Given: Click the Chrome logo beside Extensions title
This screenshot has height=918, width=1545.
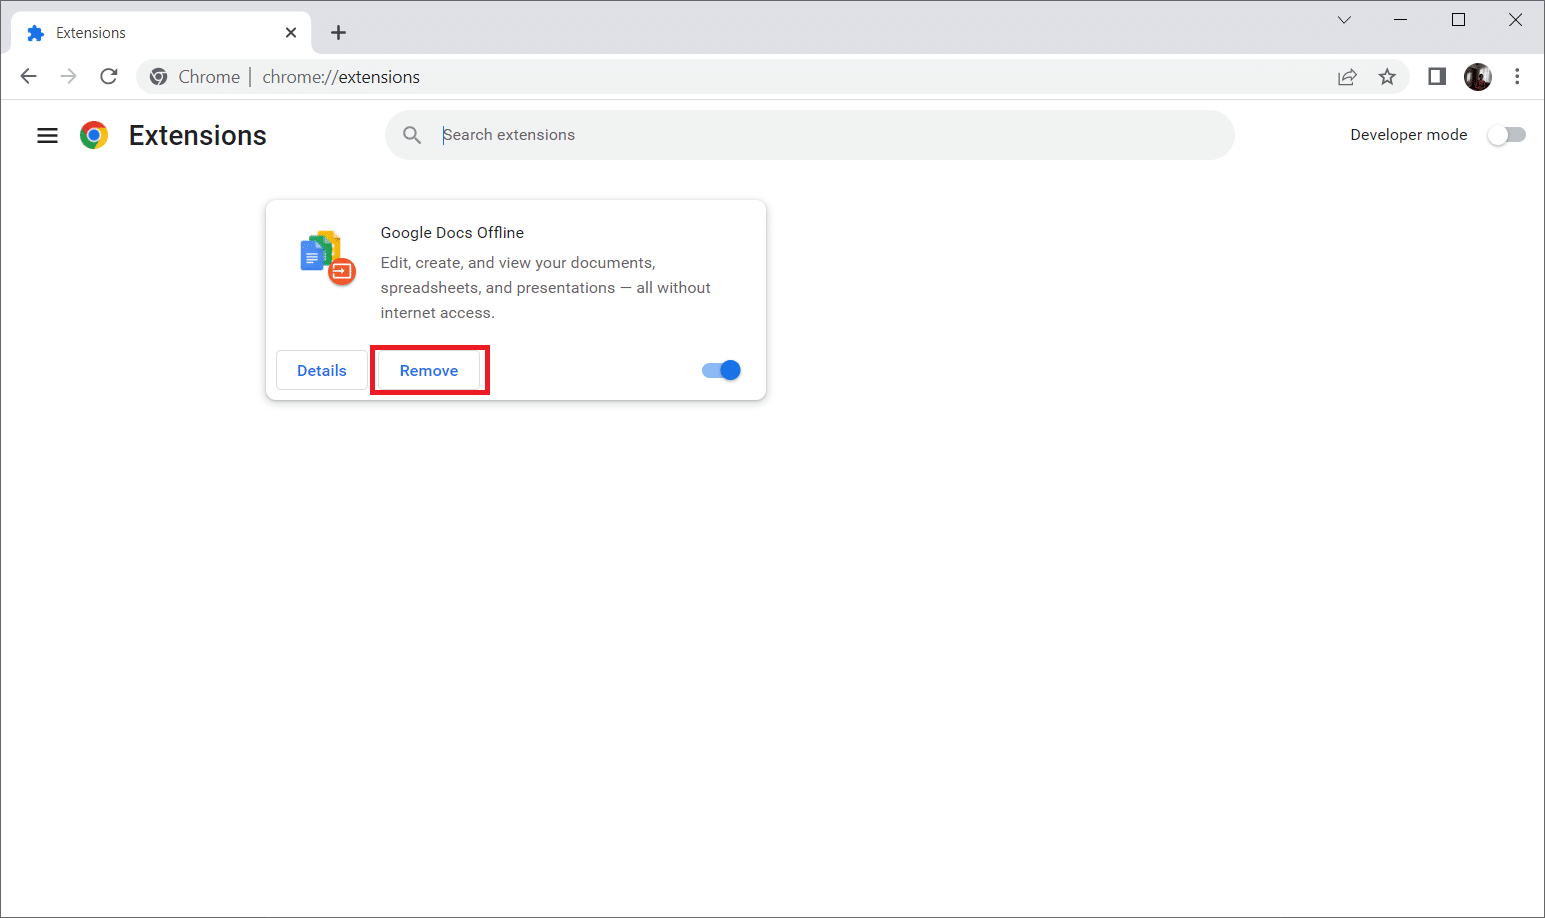Looking at the screenshot, I should (94, 135).
